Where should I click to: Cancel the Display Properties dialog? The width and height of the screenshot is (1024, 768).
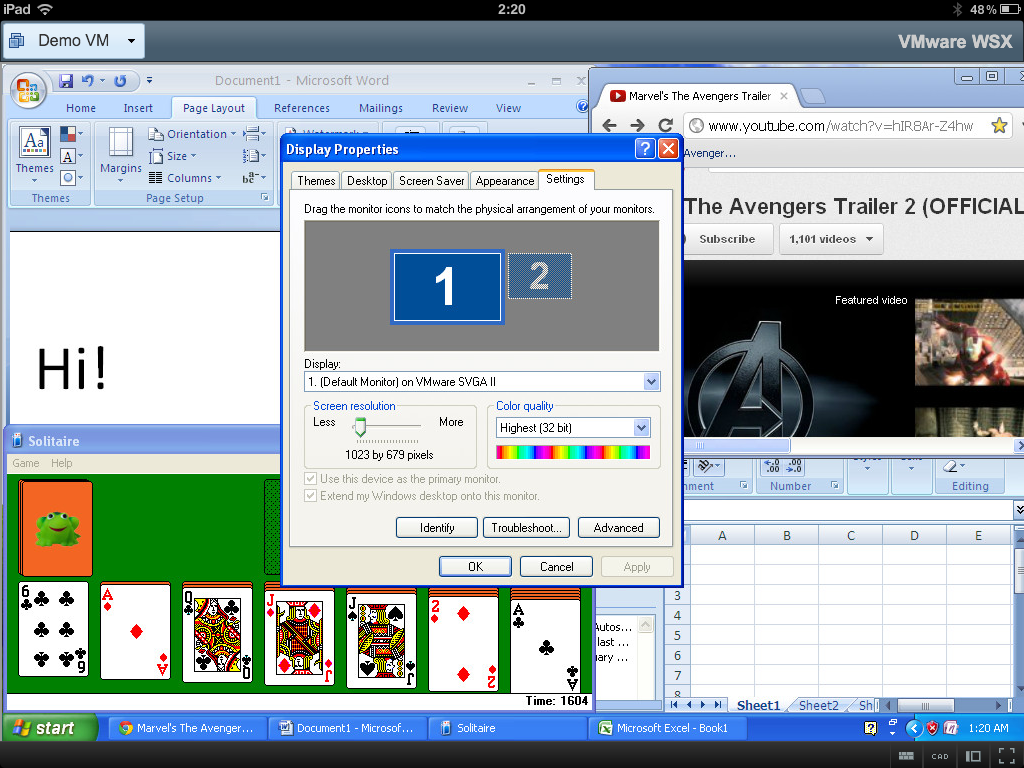pos(556,567)
